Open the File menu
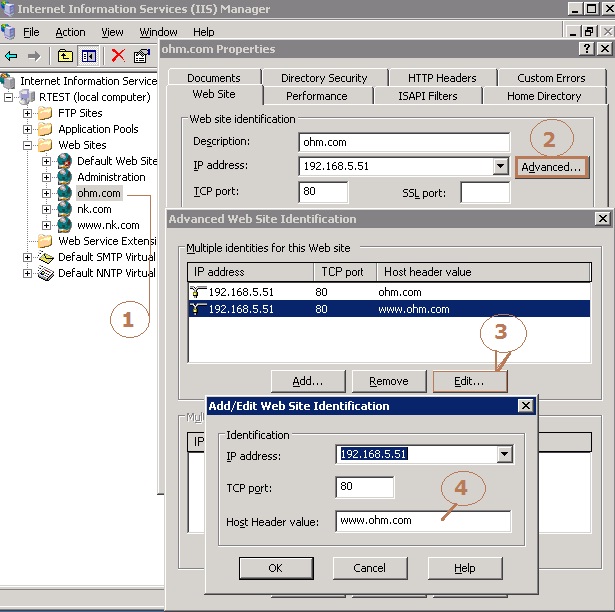615x612 pixels. [x=31, y=32]
